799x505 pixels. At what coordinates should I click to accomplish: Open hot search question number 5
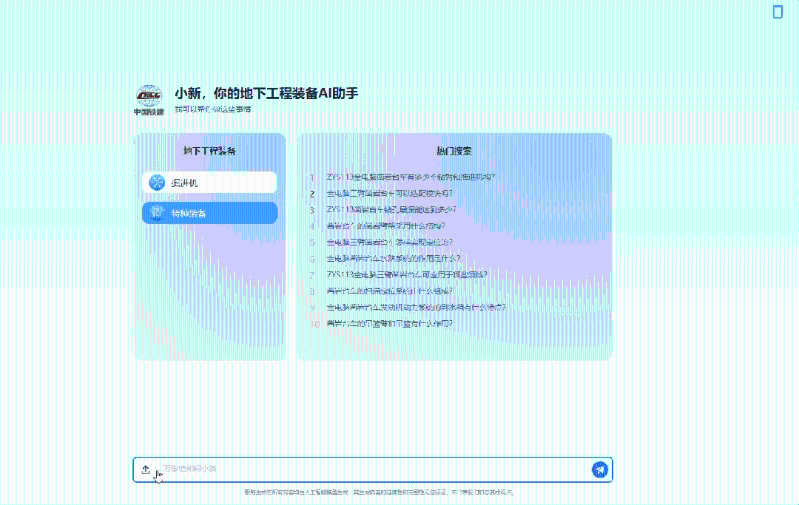pos(389,242)
